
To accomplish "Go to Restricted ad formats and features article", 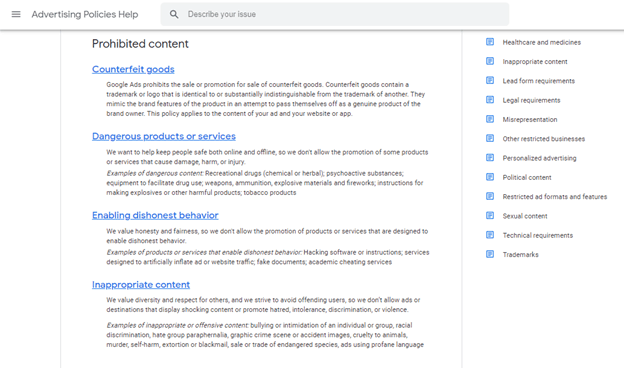I will coord(555,197).
